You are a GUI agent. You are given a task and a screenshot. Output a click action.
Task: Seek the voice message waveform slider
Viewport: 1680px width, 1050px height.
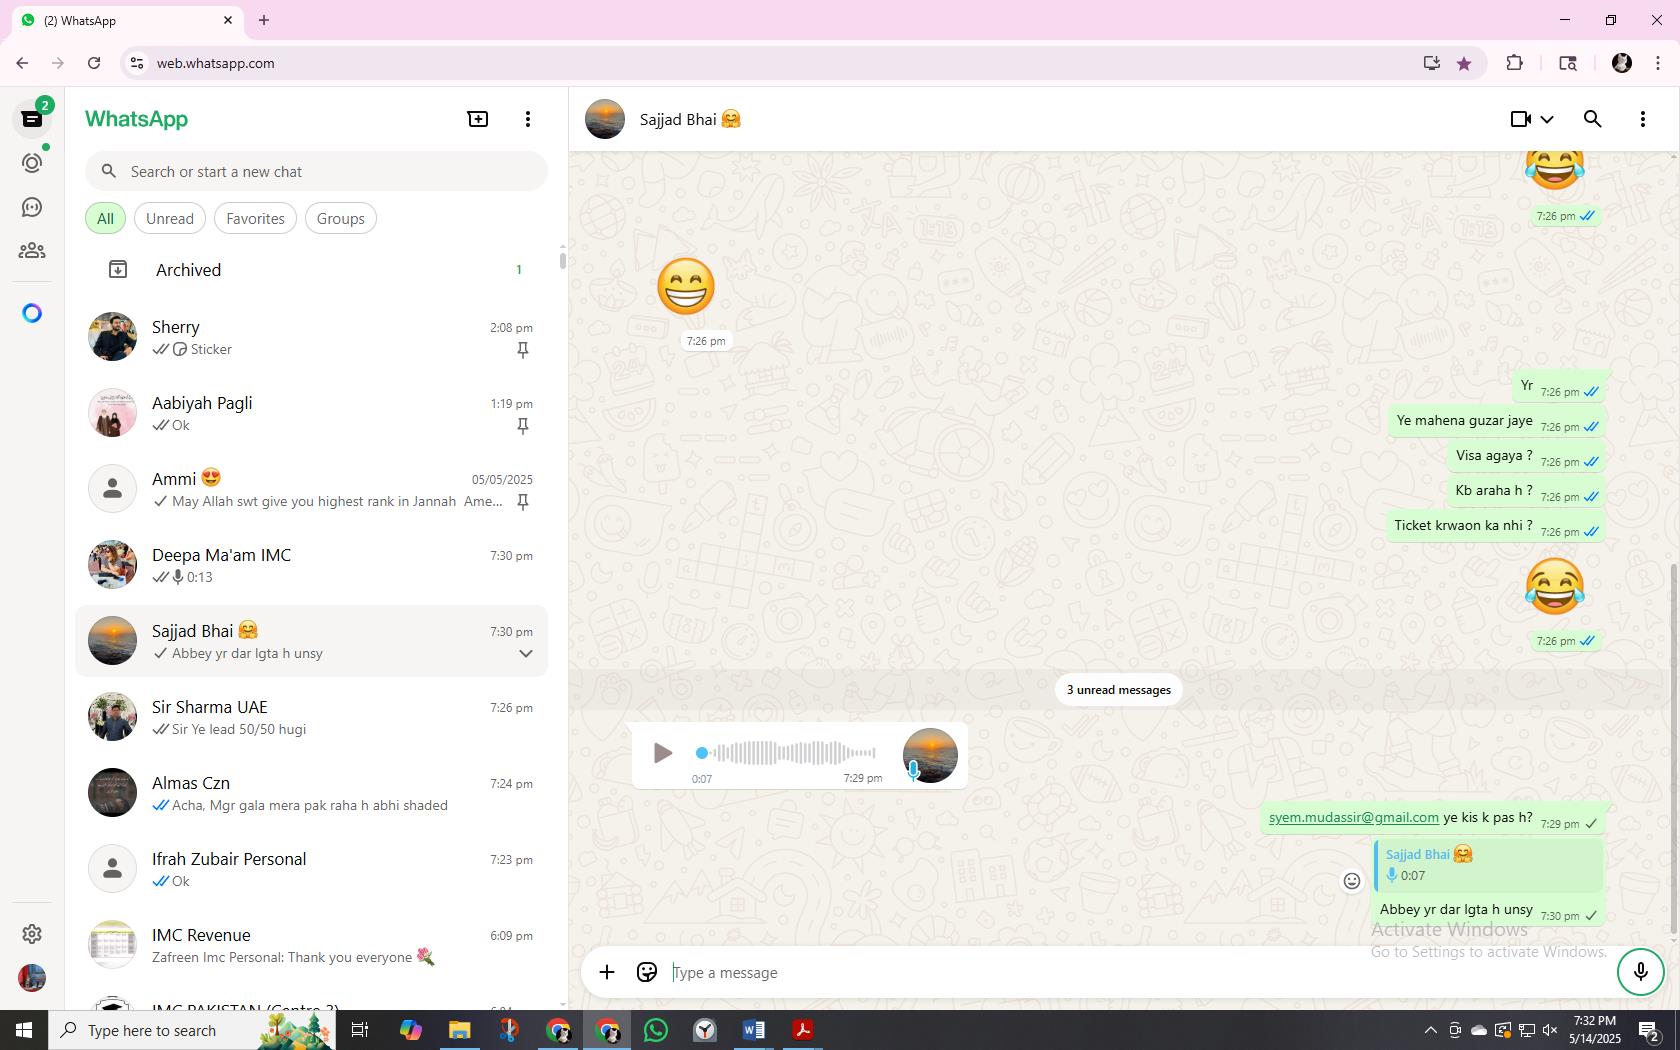[x=788, y=753]
